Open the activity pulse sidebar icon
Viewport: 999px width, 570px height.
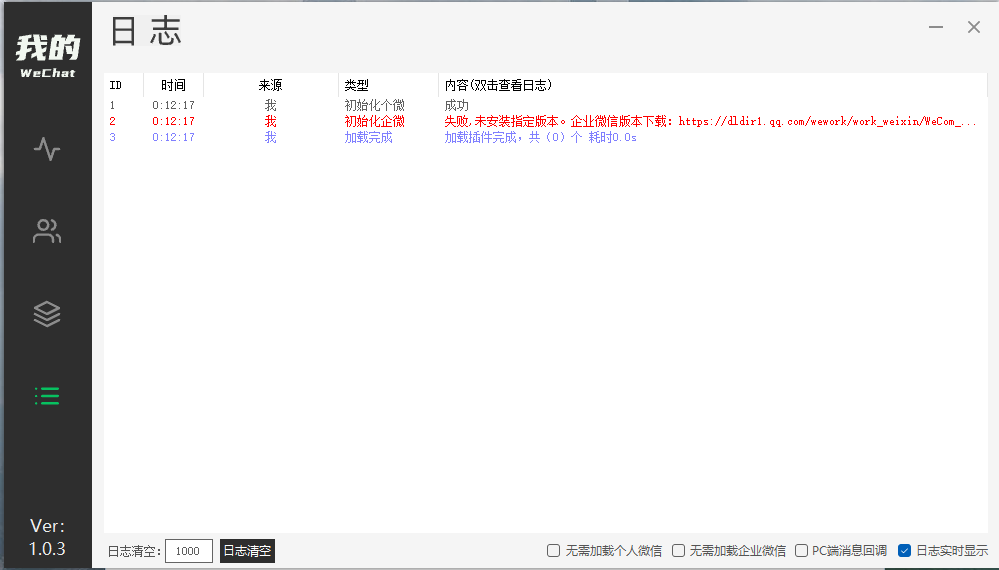[x=47, y=150]
